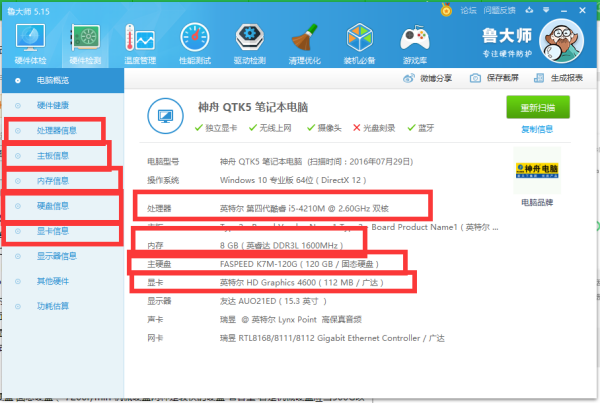
Task: Click 复制信息 copy info link
Action: 537,129
